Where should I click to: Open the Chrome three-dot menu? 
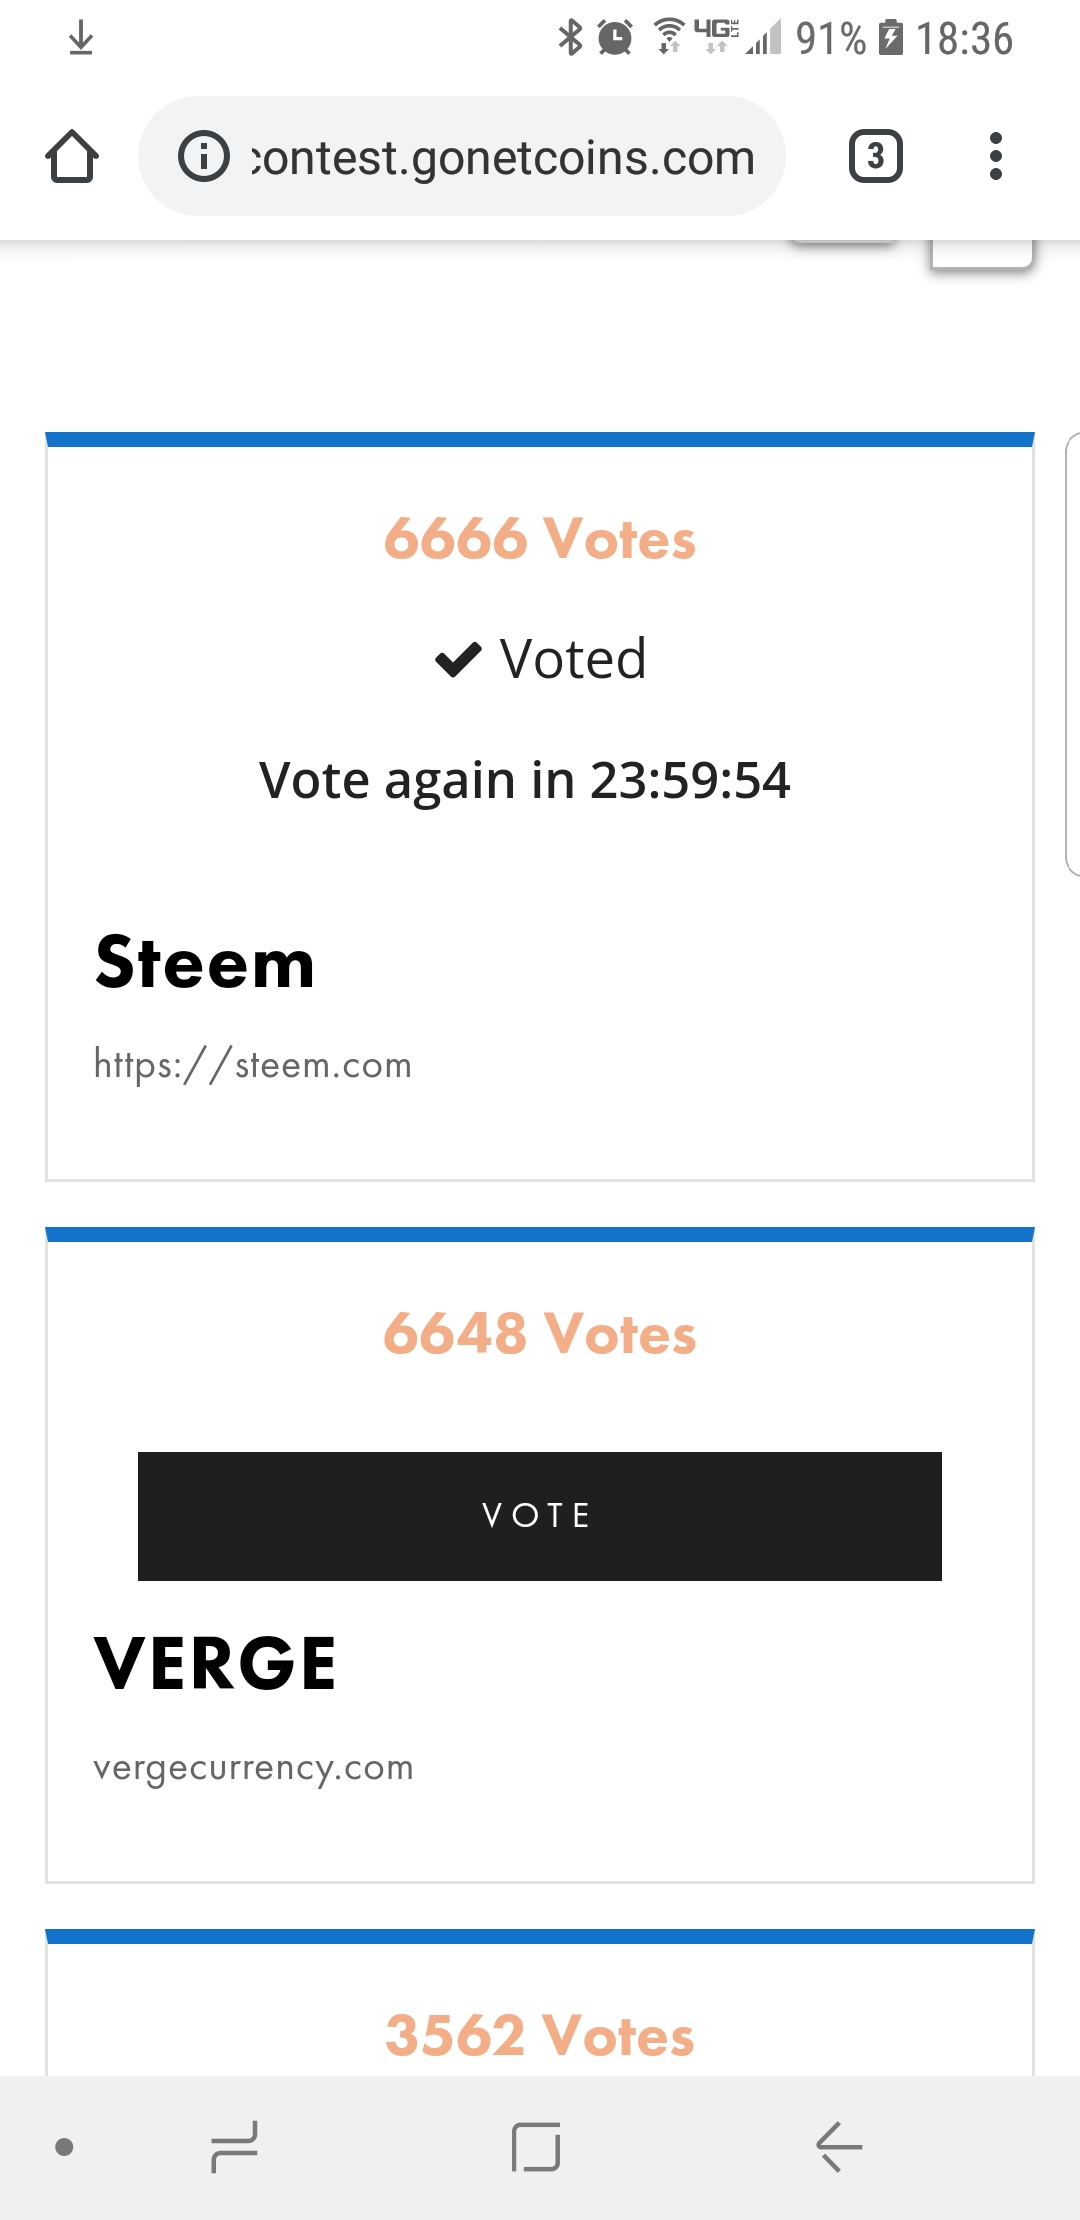995,156
